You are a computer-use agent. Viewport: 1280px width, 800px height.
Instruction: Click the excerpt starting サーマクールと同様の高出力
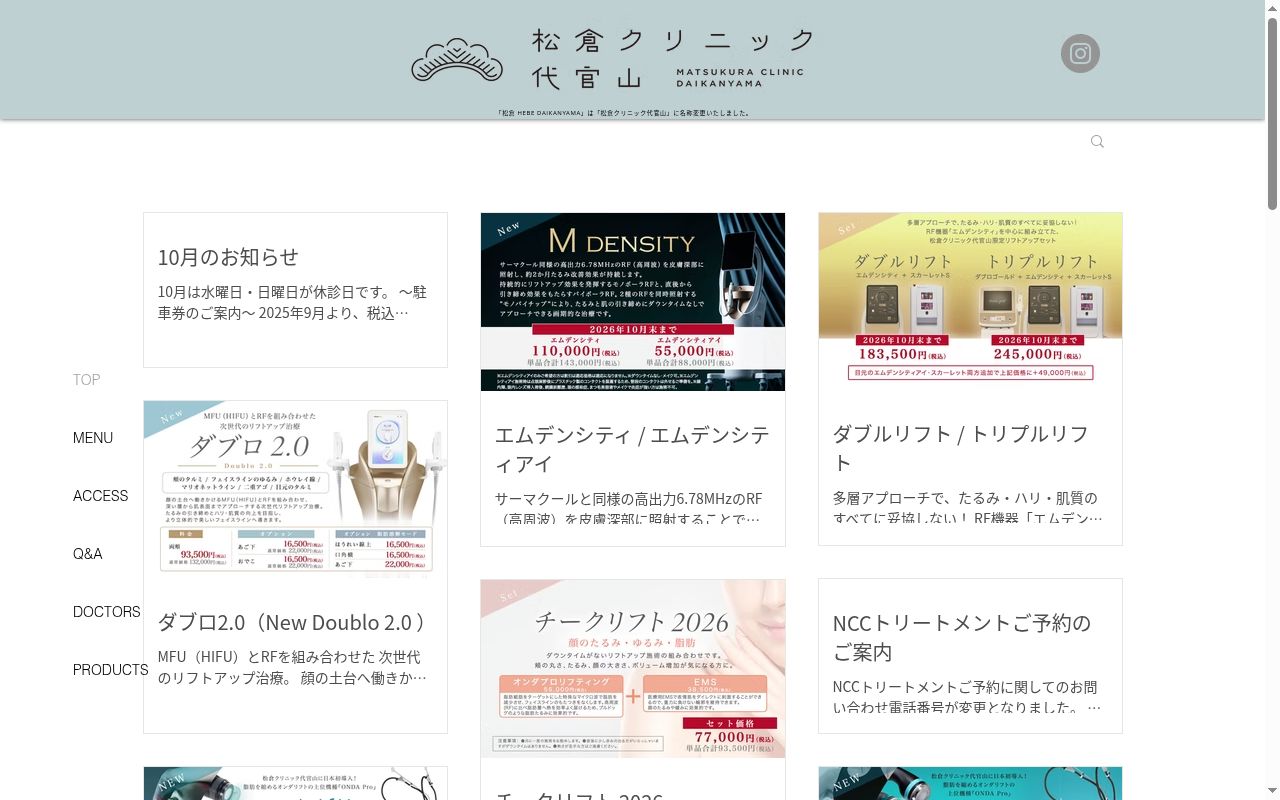(x=629, y=508)
